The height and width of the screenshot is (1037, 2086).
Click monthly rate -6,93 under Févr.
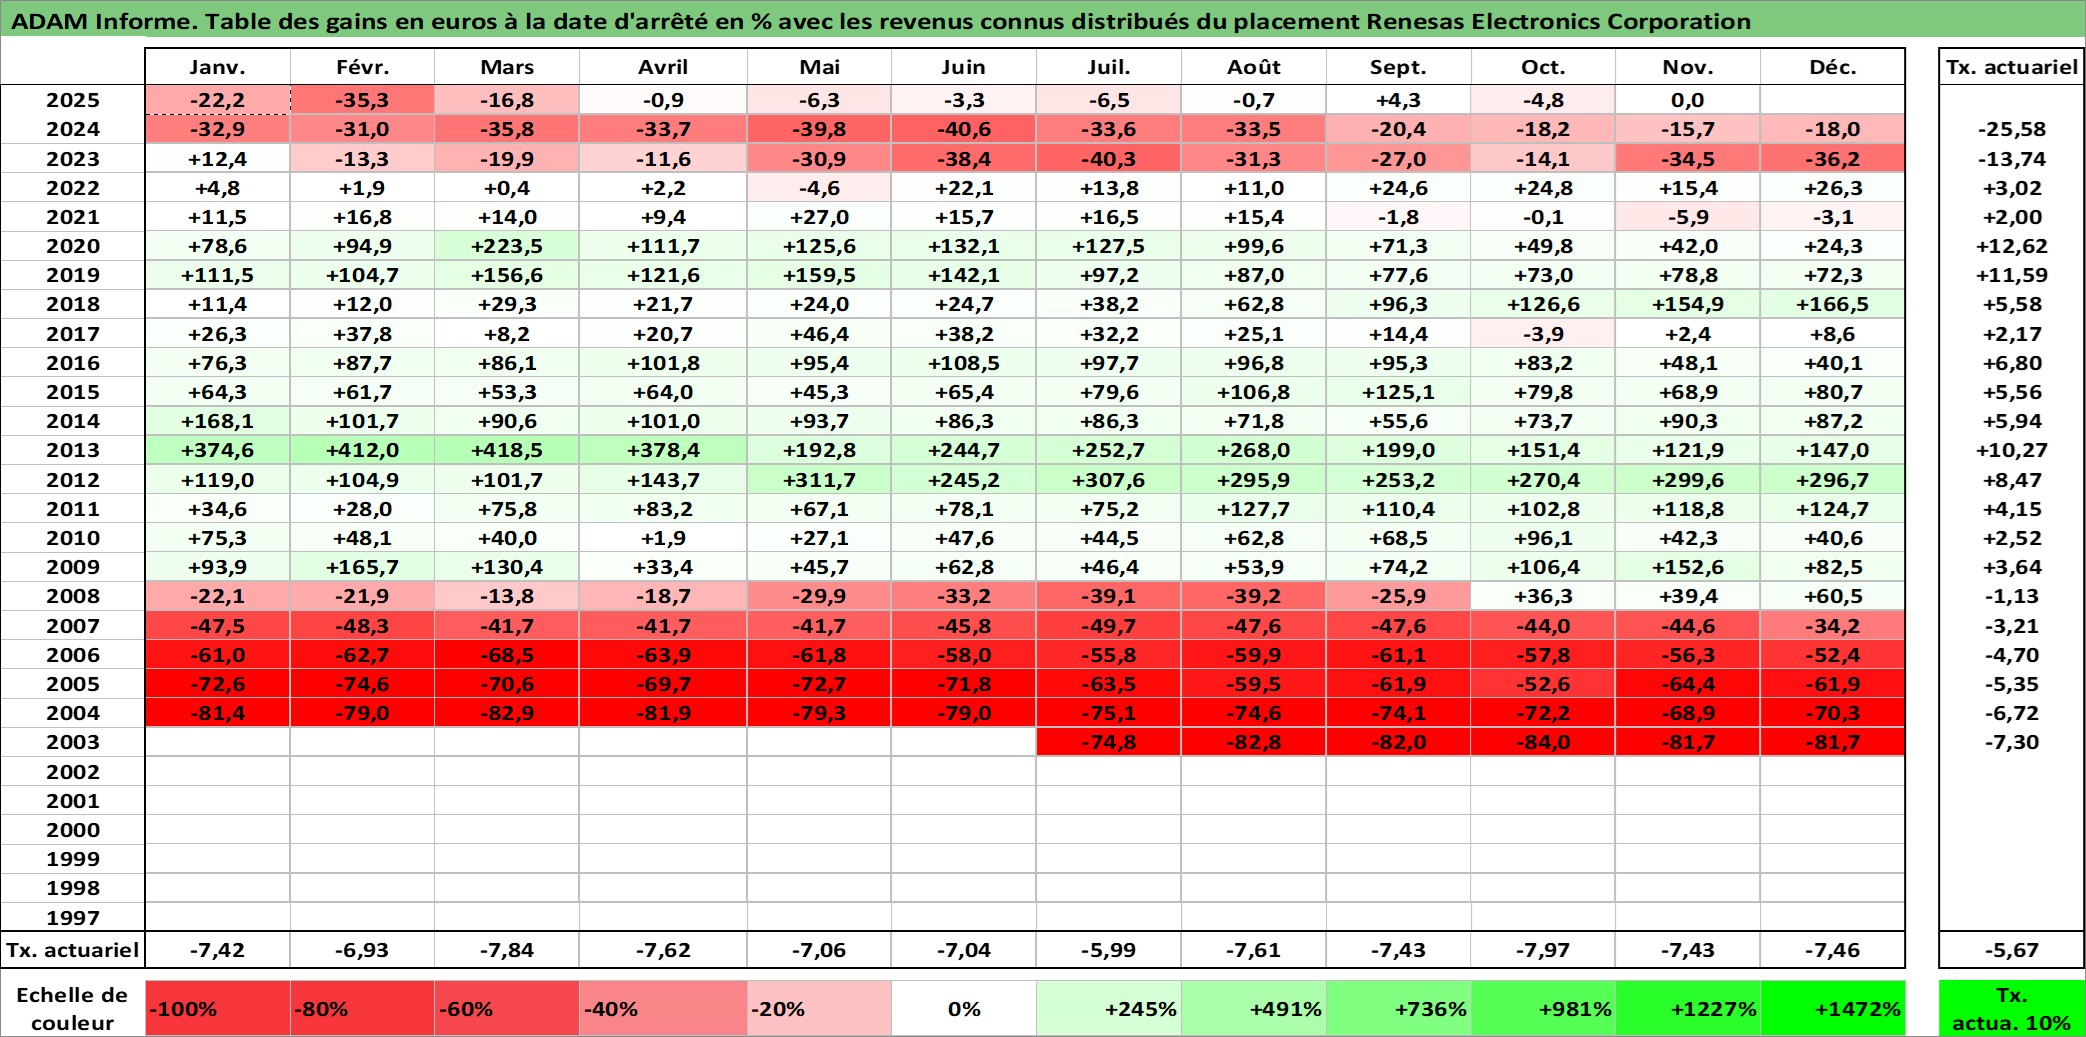tap(362, 950)
